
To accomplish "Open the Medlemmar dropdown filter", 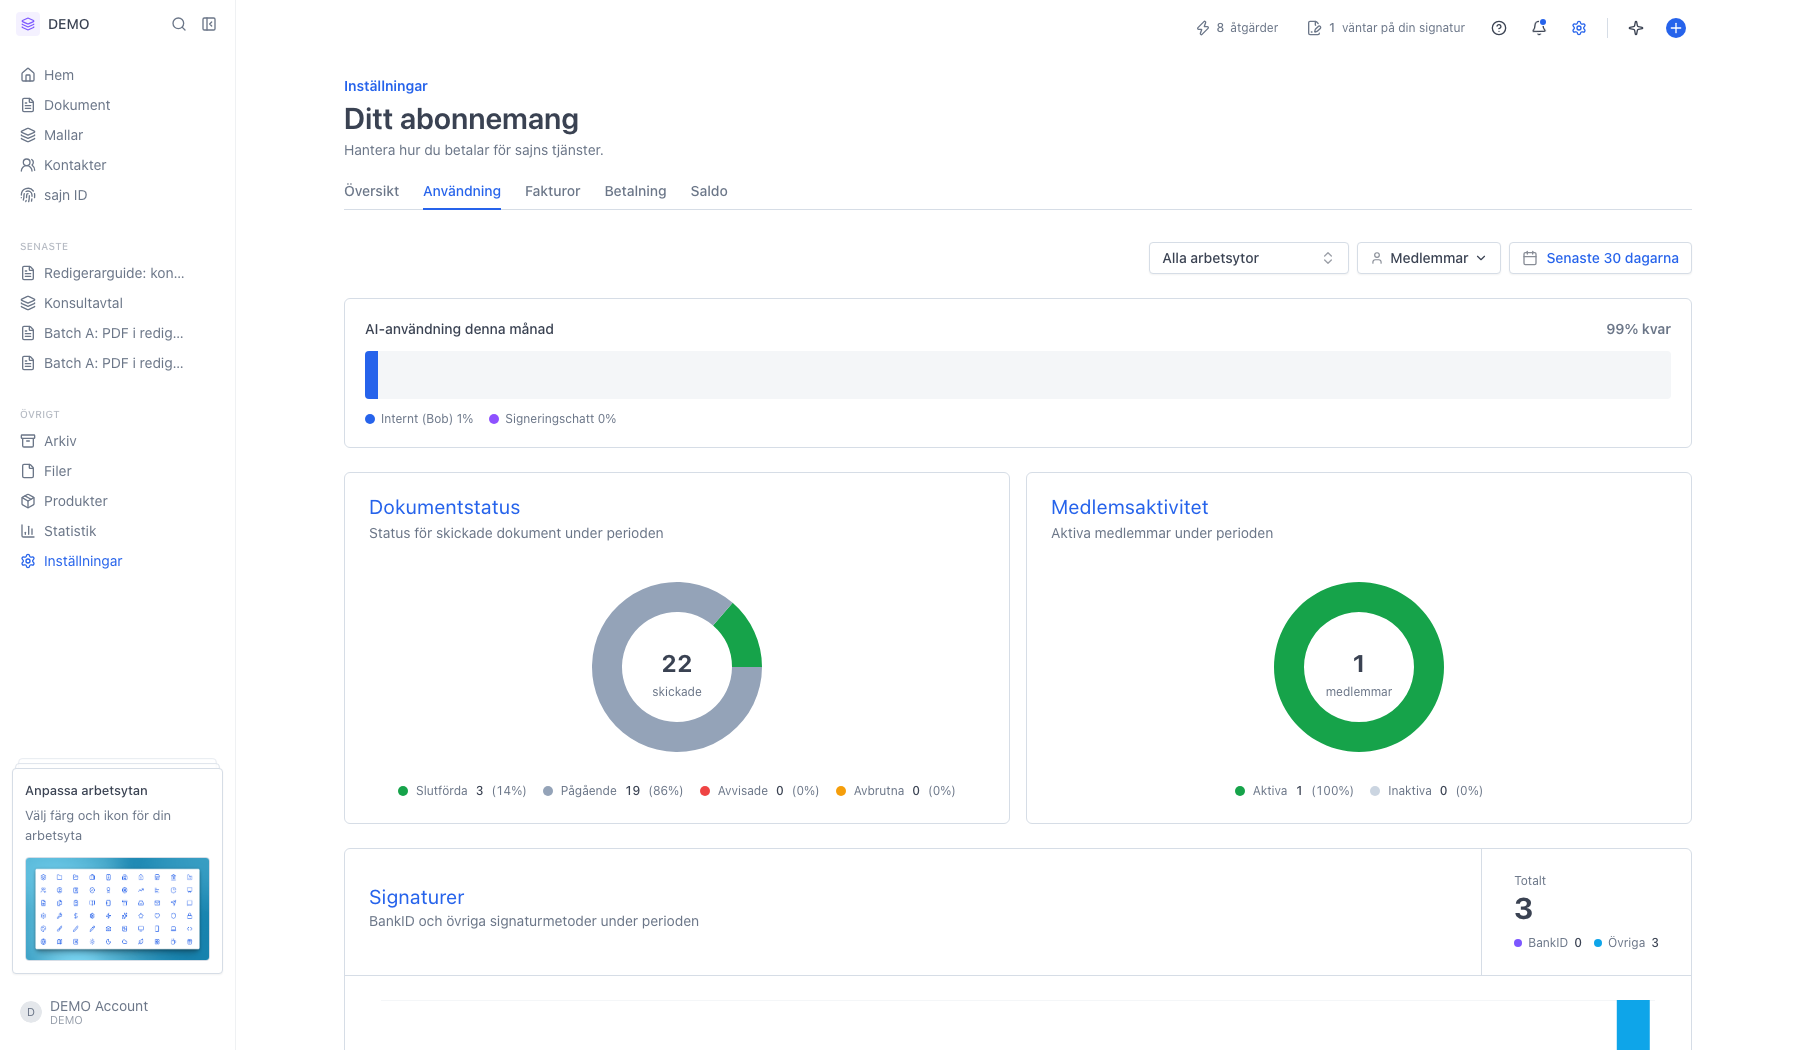I will [1428, 258].
